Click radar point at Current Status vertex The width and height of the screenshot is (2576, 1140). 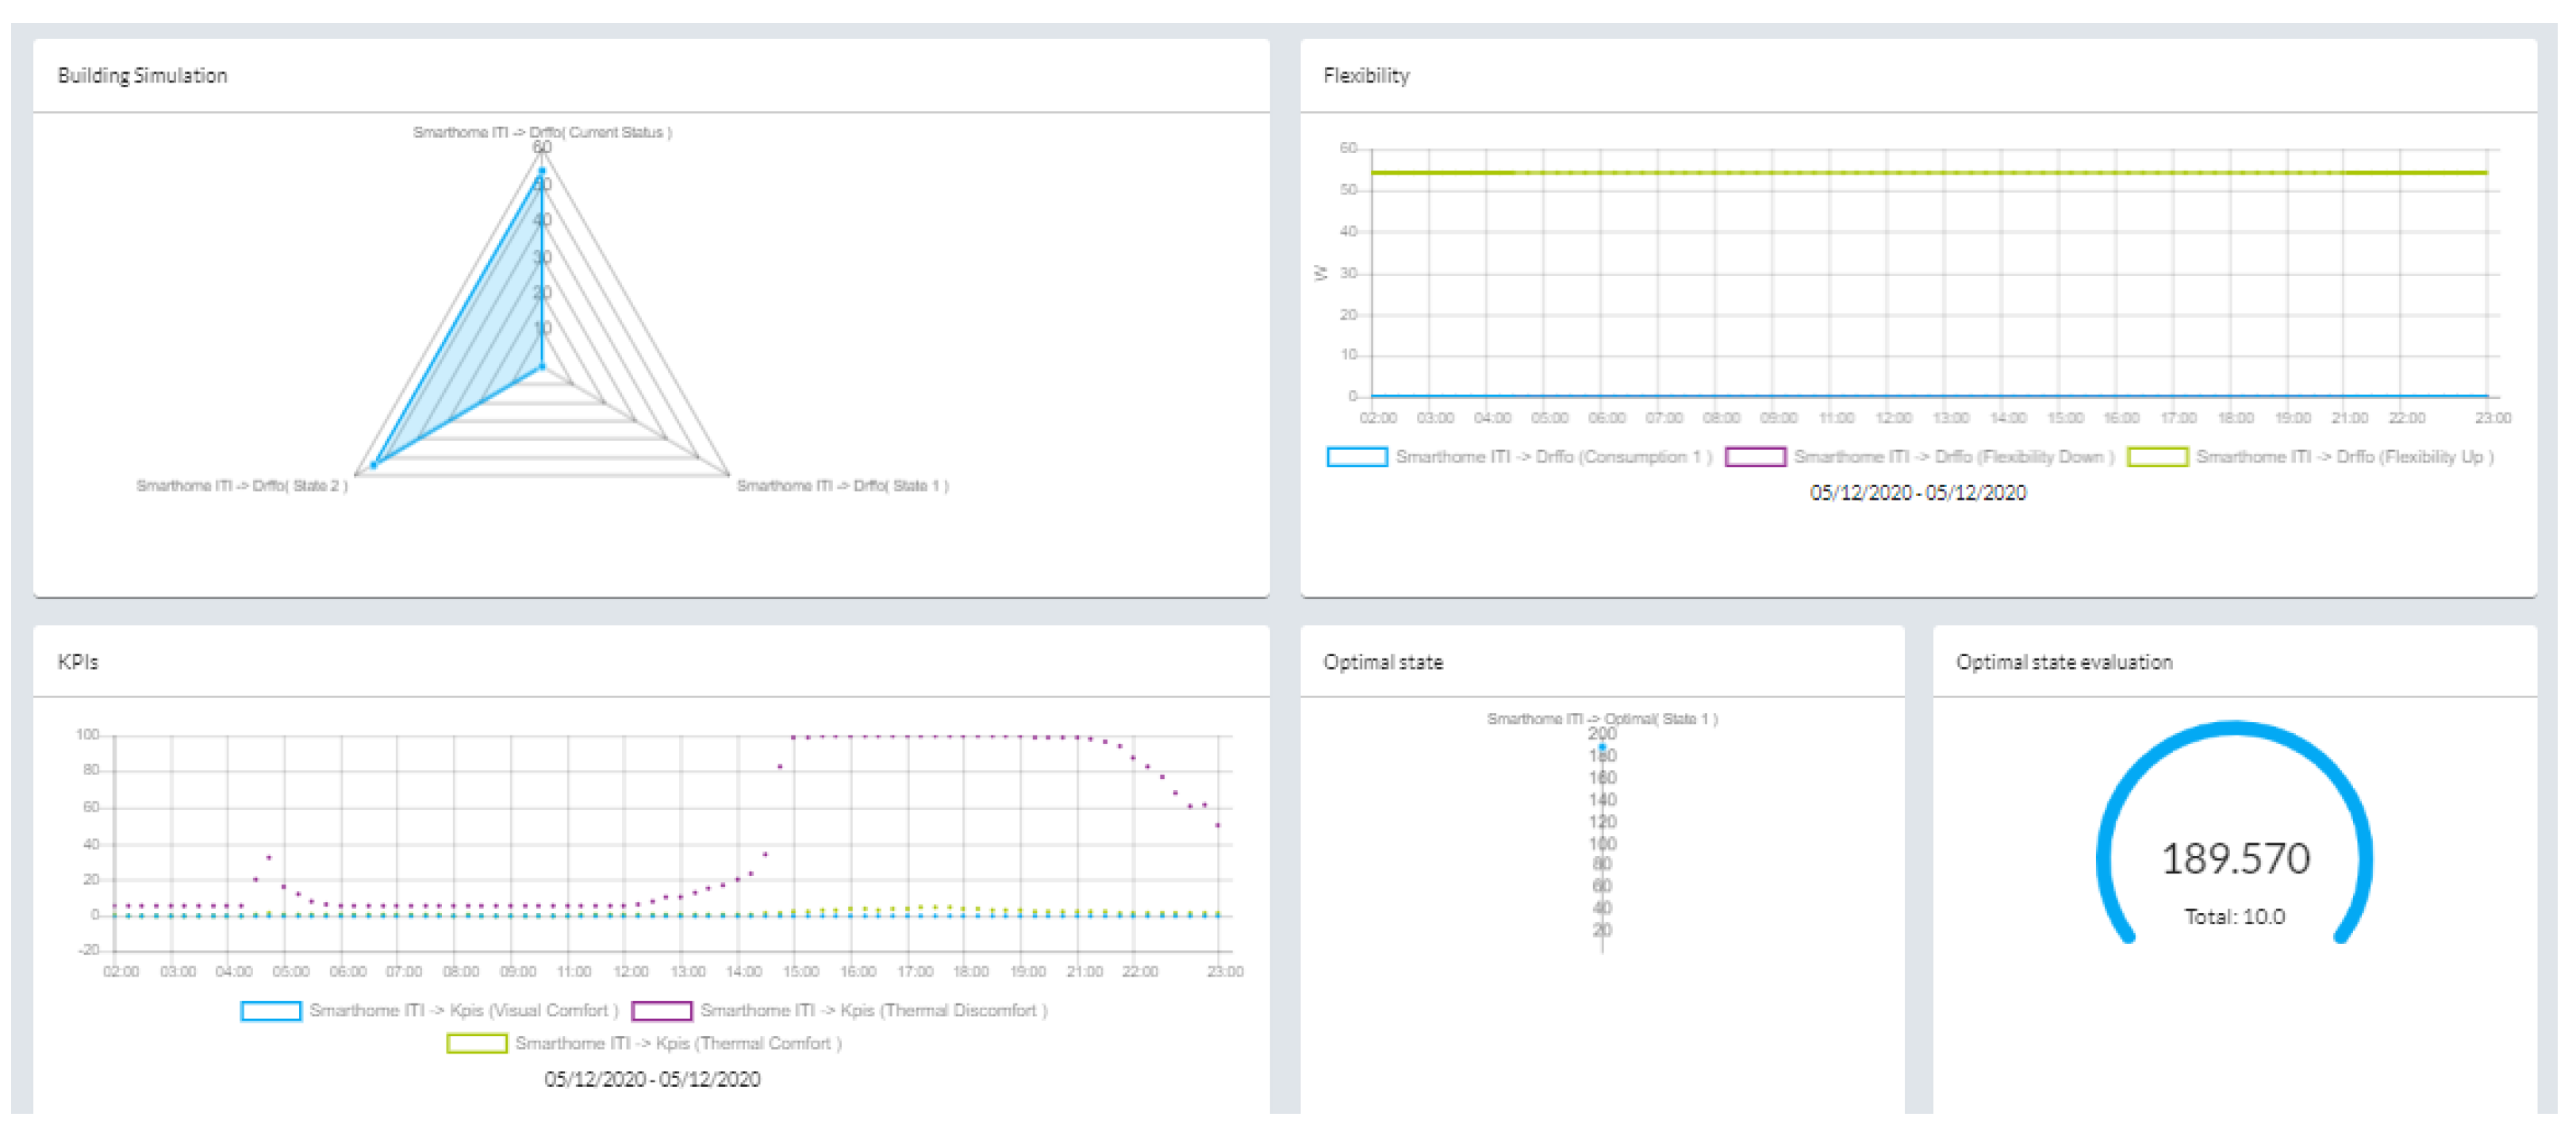point(542,171)
